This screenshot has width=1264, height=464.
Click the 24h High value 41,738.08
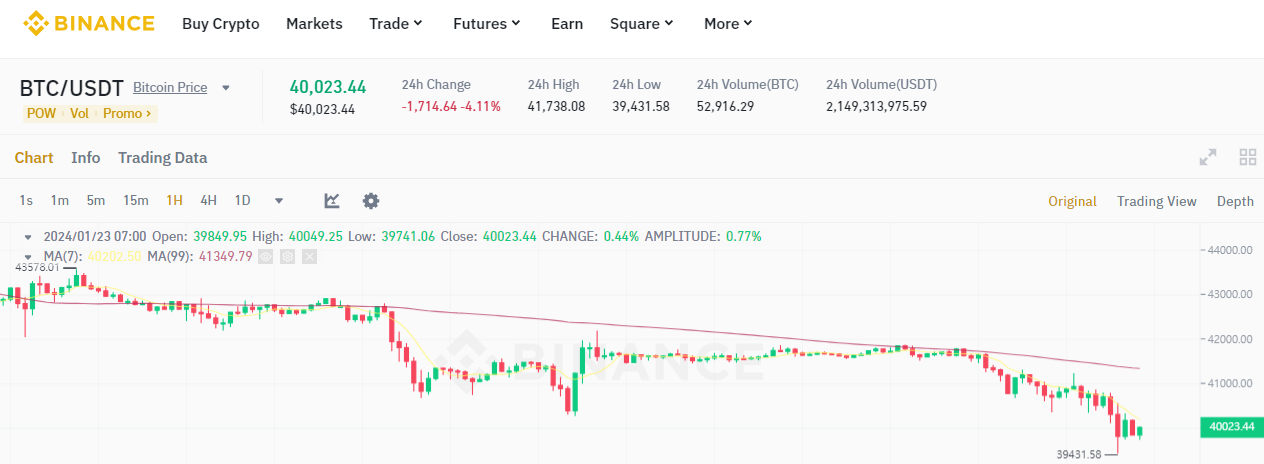point(556,106)
